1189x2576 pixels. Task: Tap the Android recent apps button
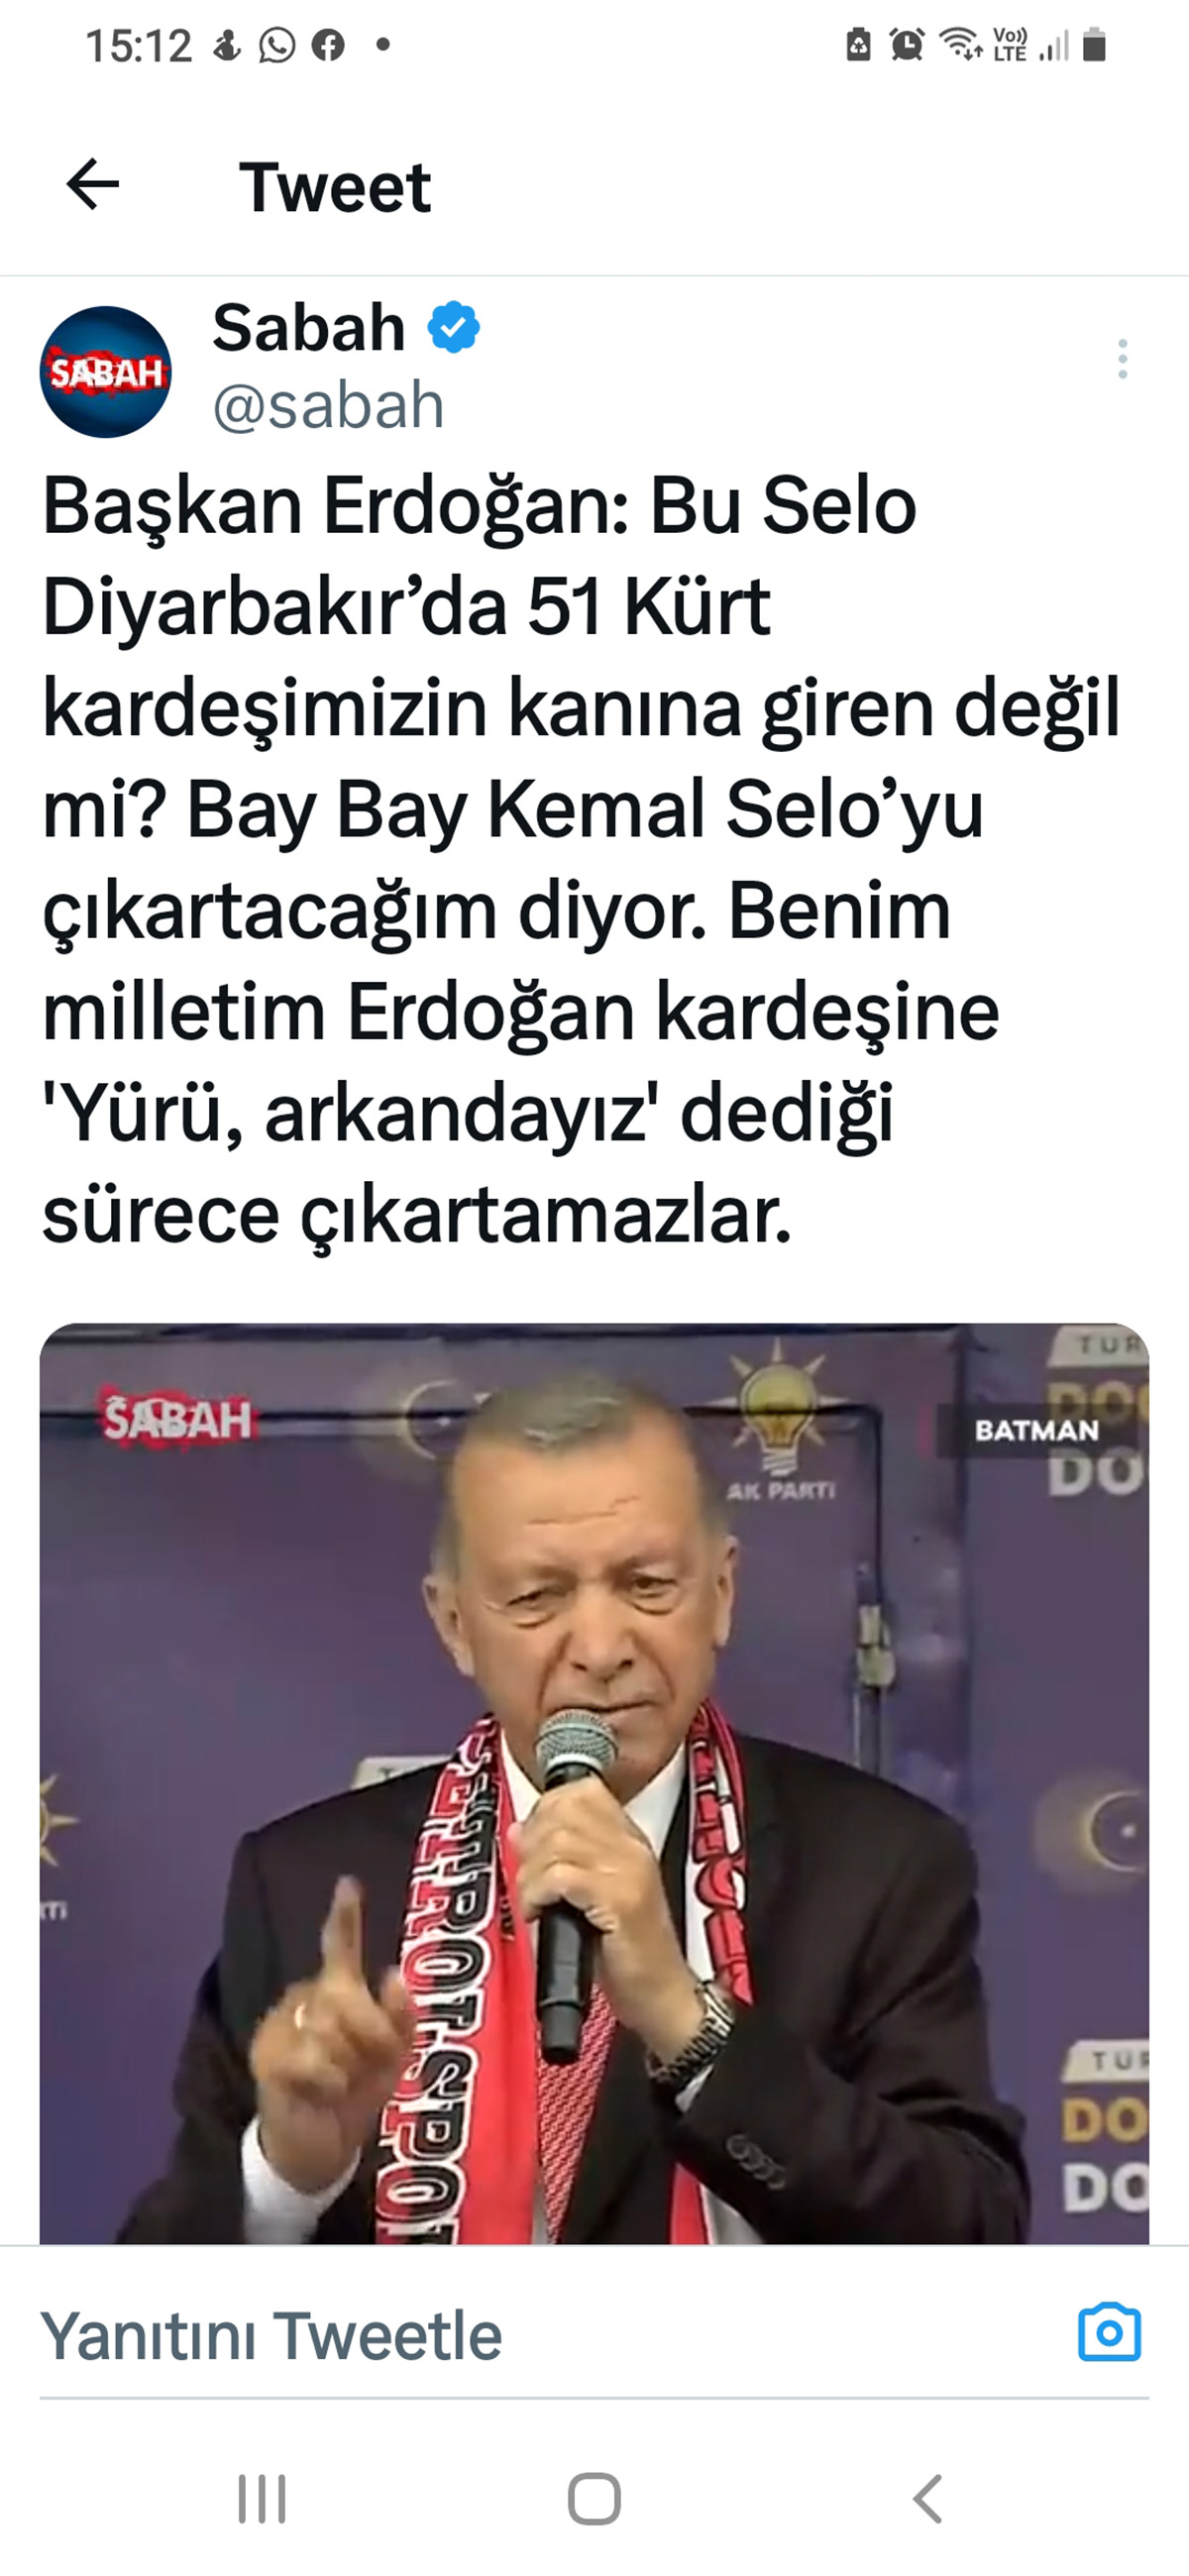262,2499
